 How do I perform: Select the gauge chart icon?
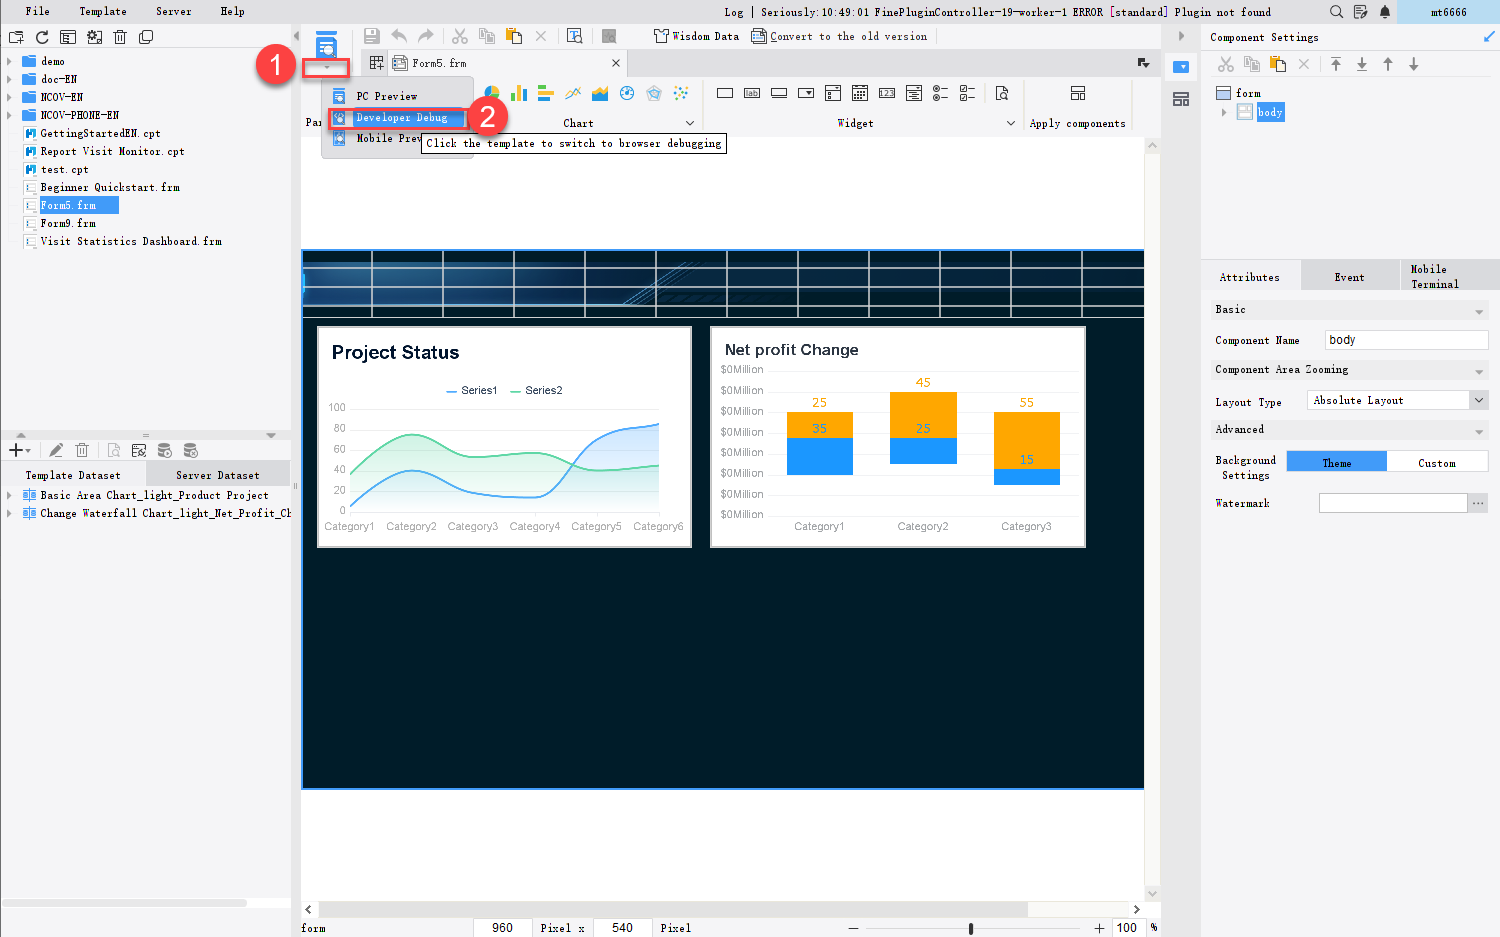point(627,93)
